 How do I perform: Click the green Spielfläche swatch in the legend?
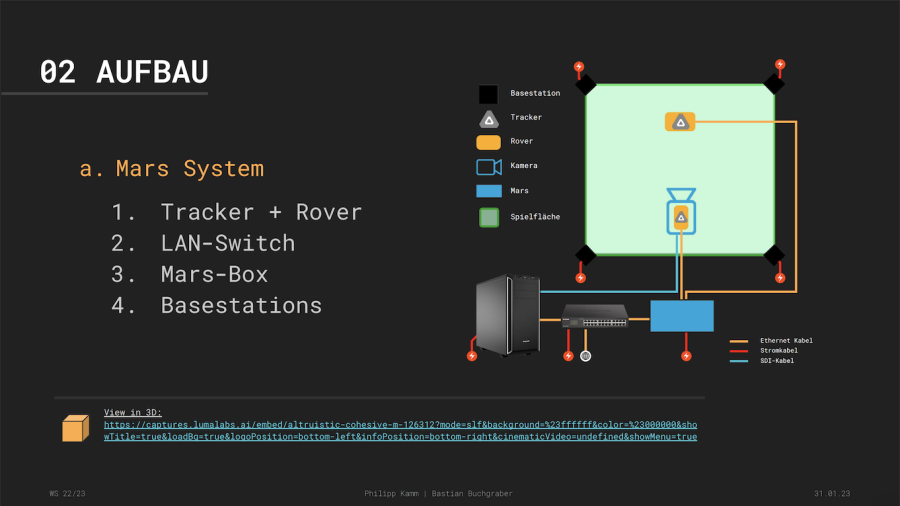[x=488, y=216]
